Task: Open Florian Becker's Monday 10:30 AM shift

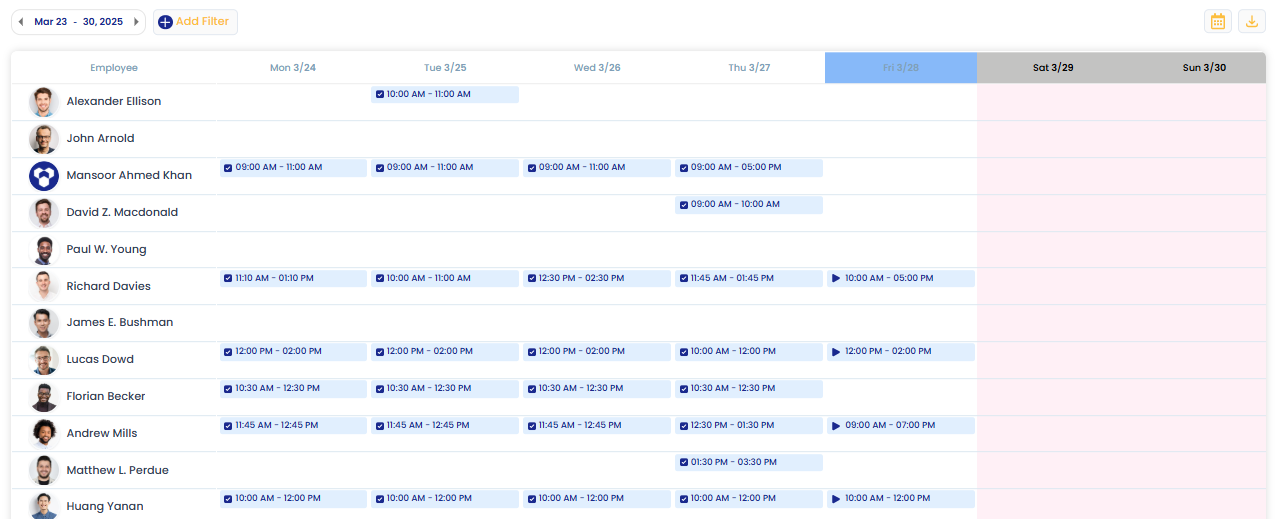Action: coord(293,389)
